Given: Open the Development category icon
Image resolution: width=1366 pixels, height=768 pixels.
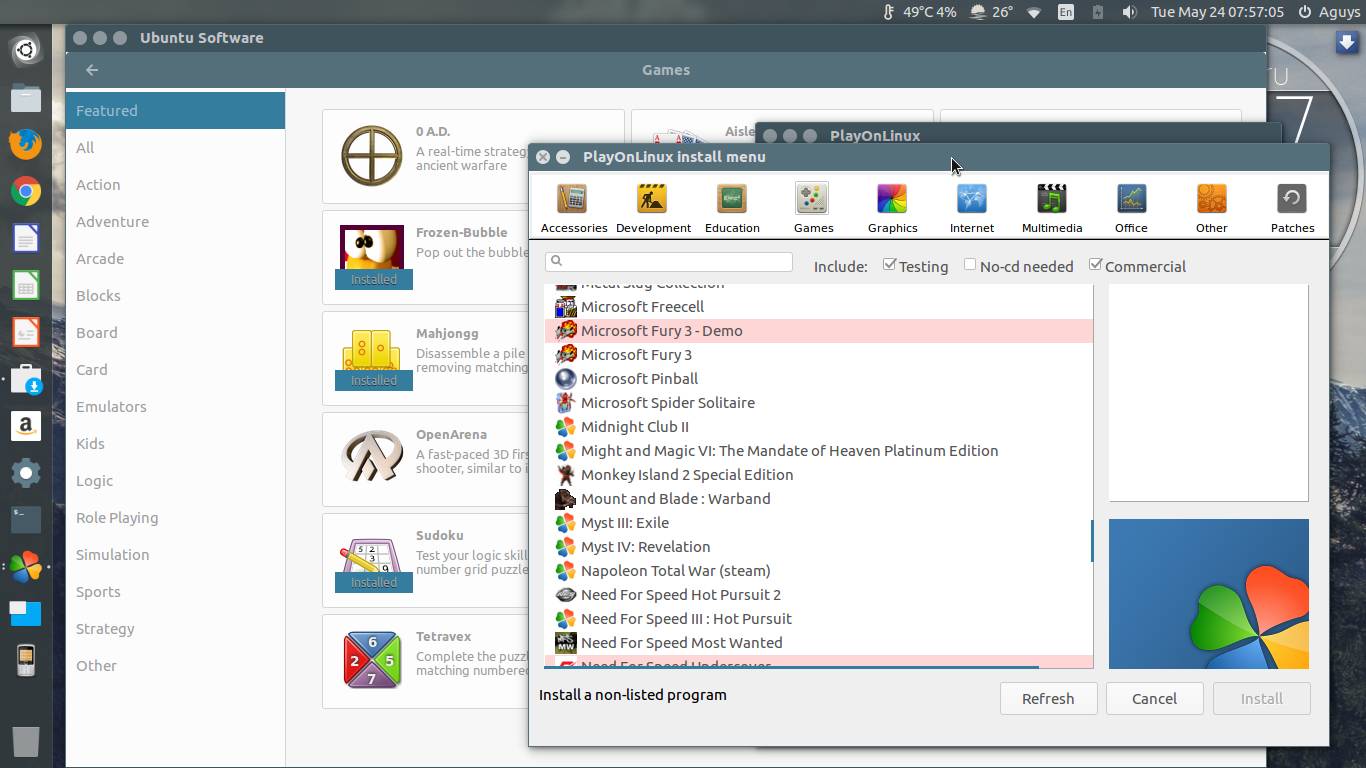Looking at the screenshot, I should [x=653, y=199].
